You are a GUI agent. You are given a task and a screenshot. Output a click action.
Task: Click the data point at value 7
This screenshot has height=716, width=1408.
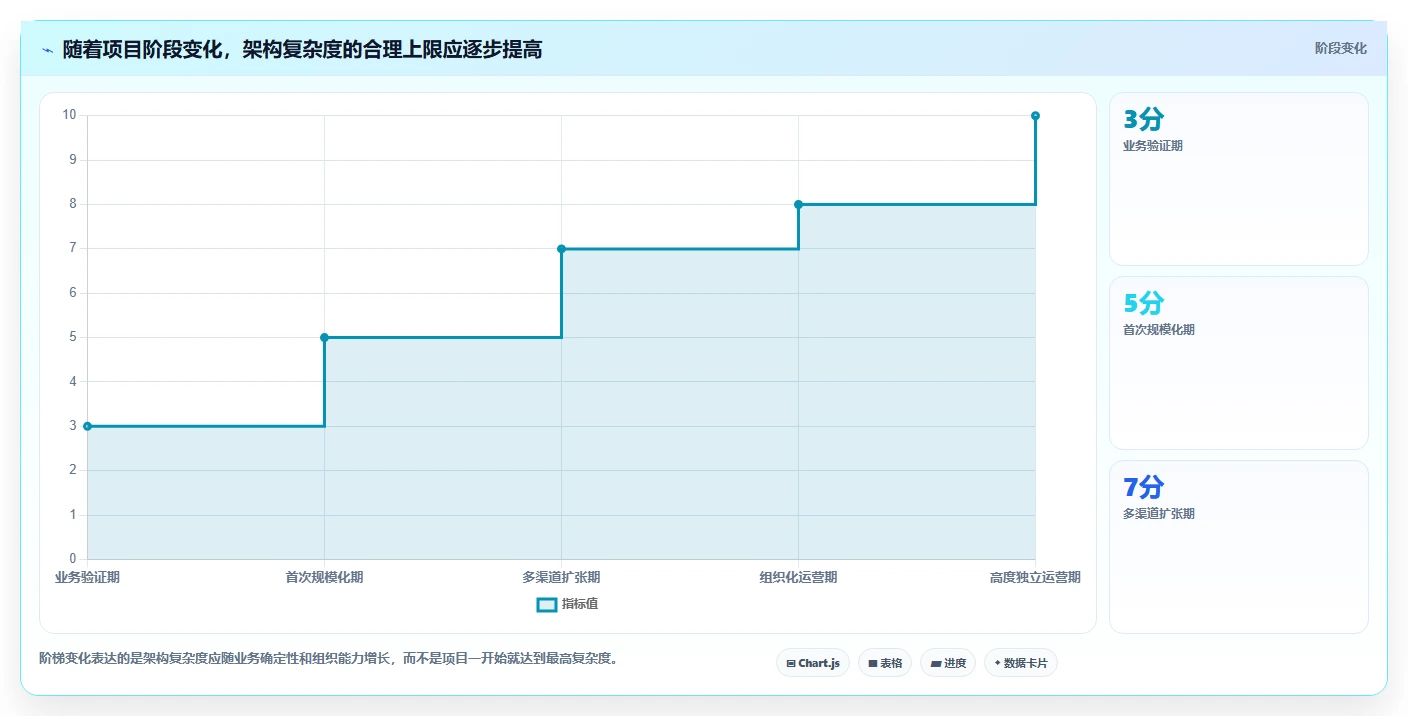tap(561, 249)
